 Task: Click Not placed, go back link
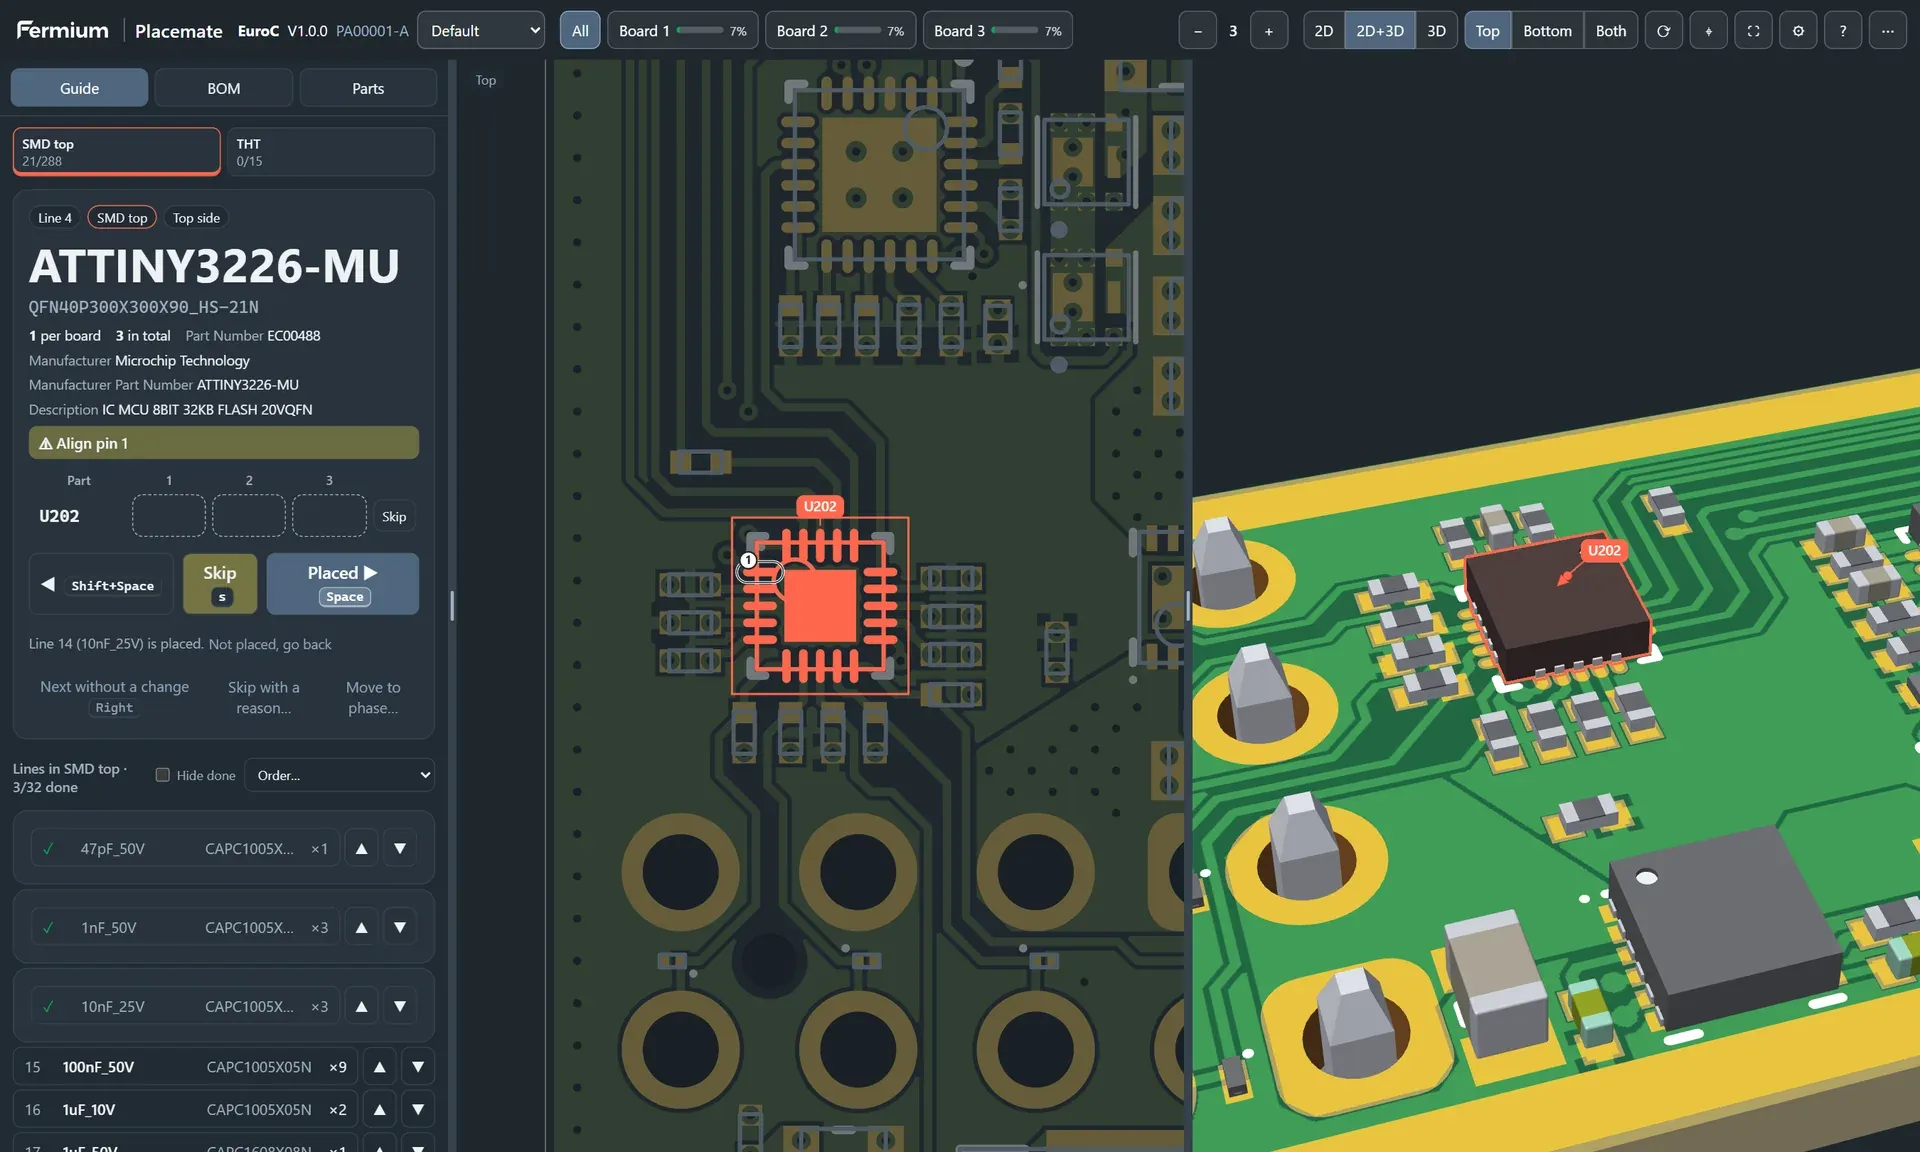click(270, 644)
